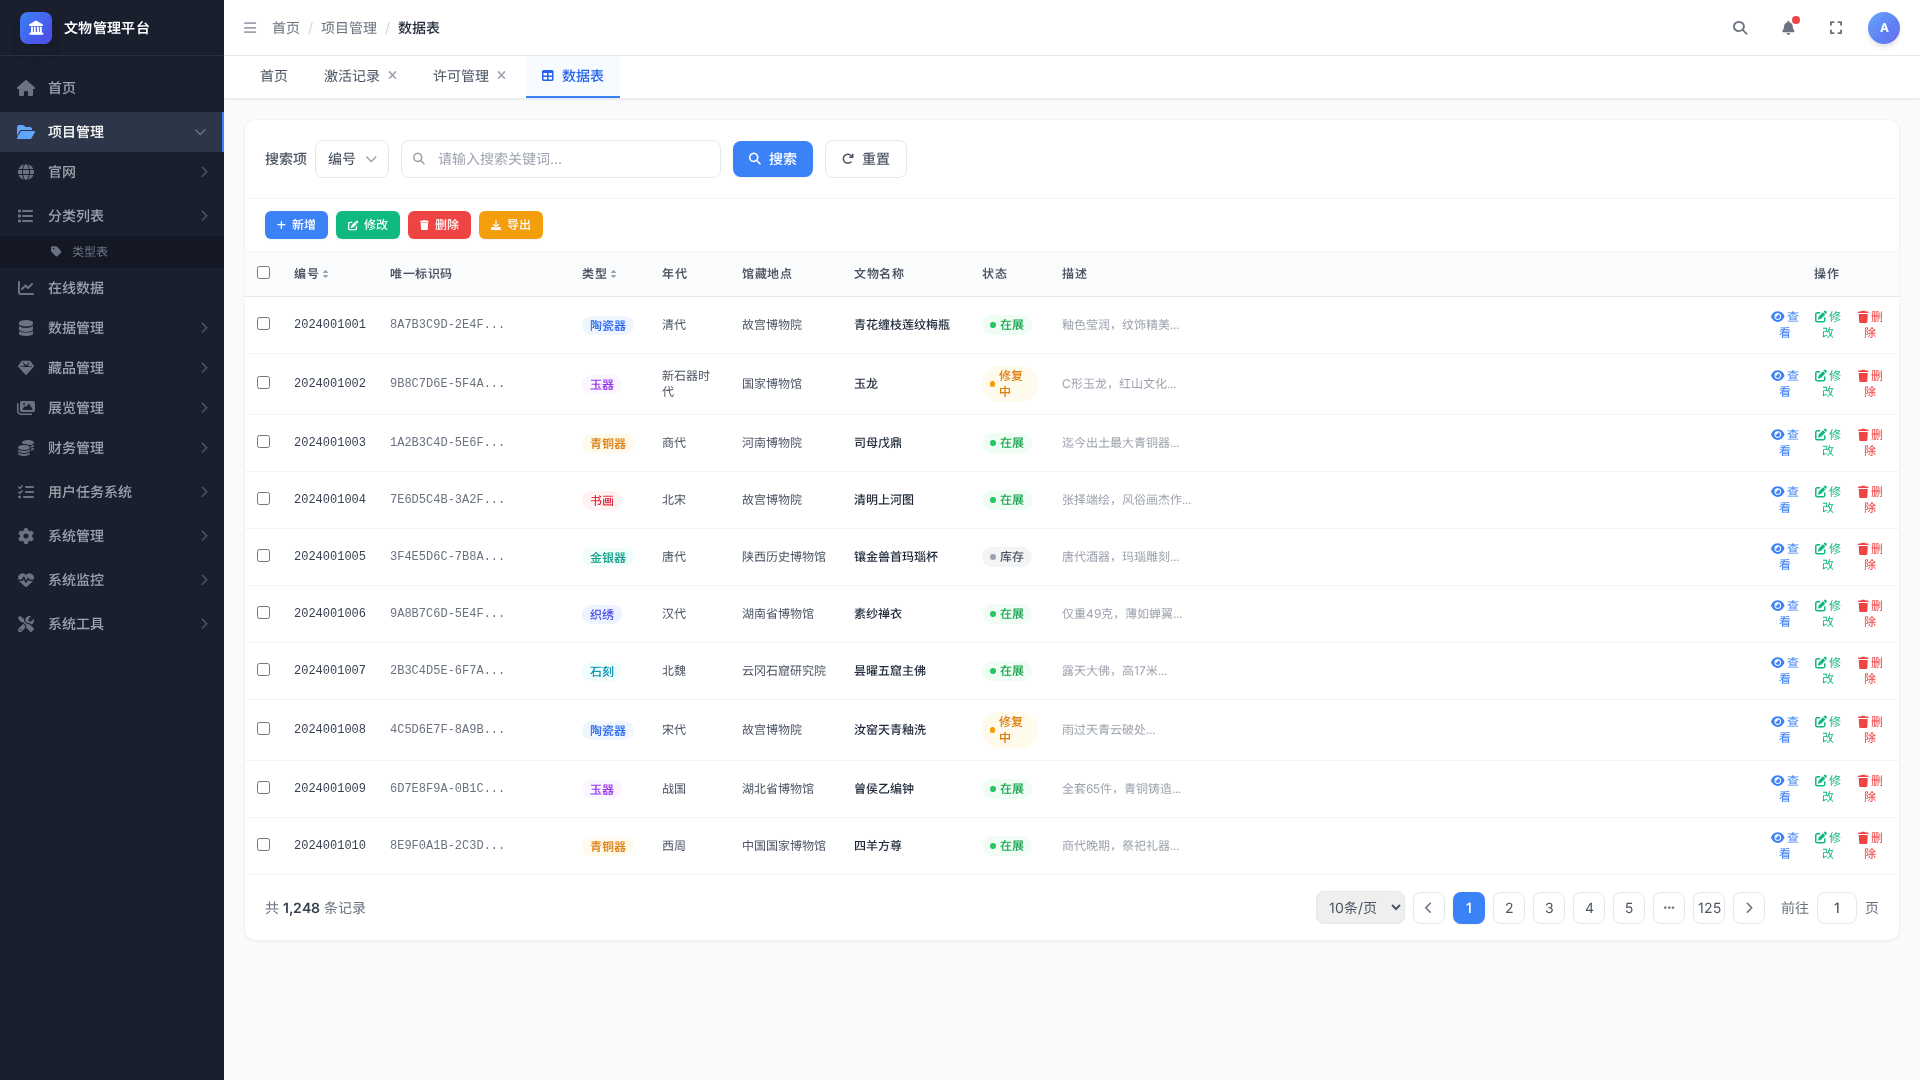The height and width of the screenshot is (1080, 1920).
Task: Switch to the 许可管理 tab
Action: 461,76
